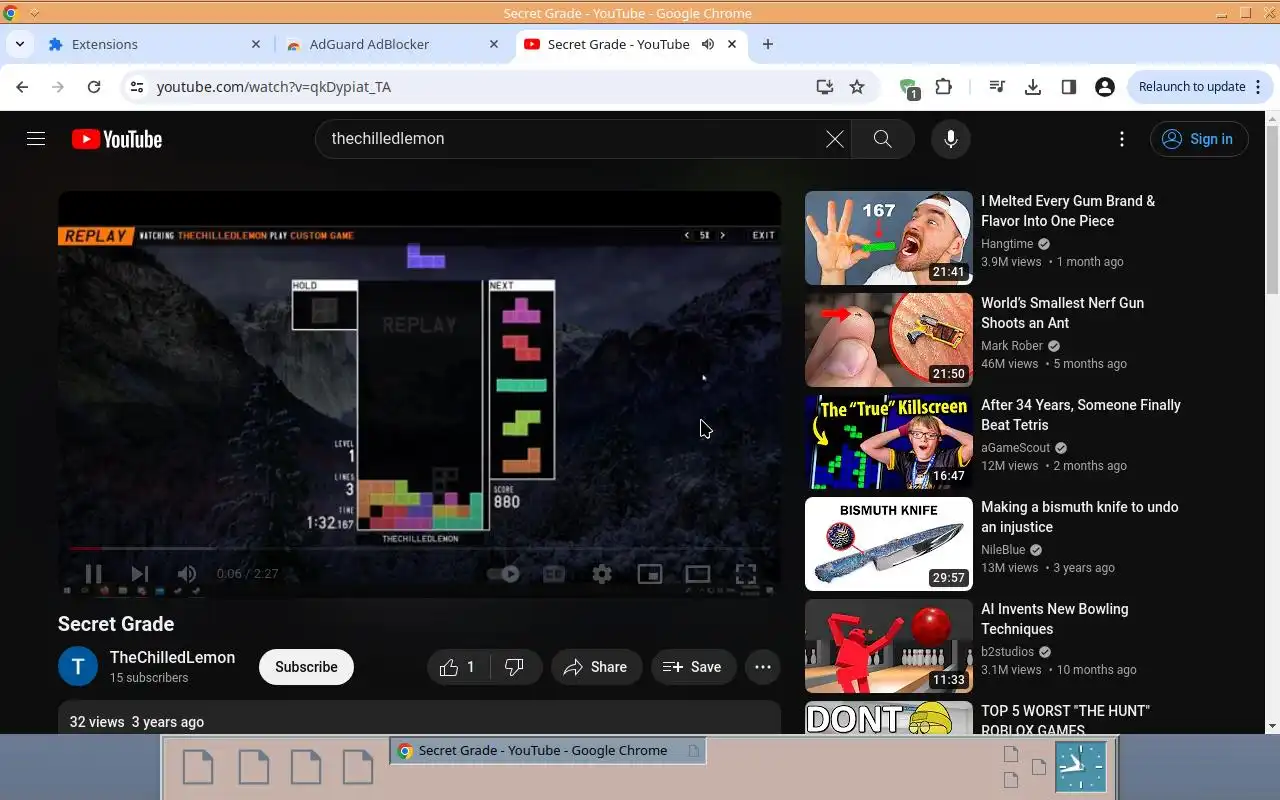The height and width of the screenshot is (800, 1280).
Task: Close the AdGuard AdBlocker tab
Action: (494, 44)
